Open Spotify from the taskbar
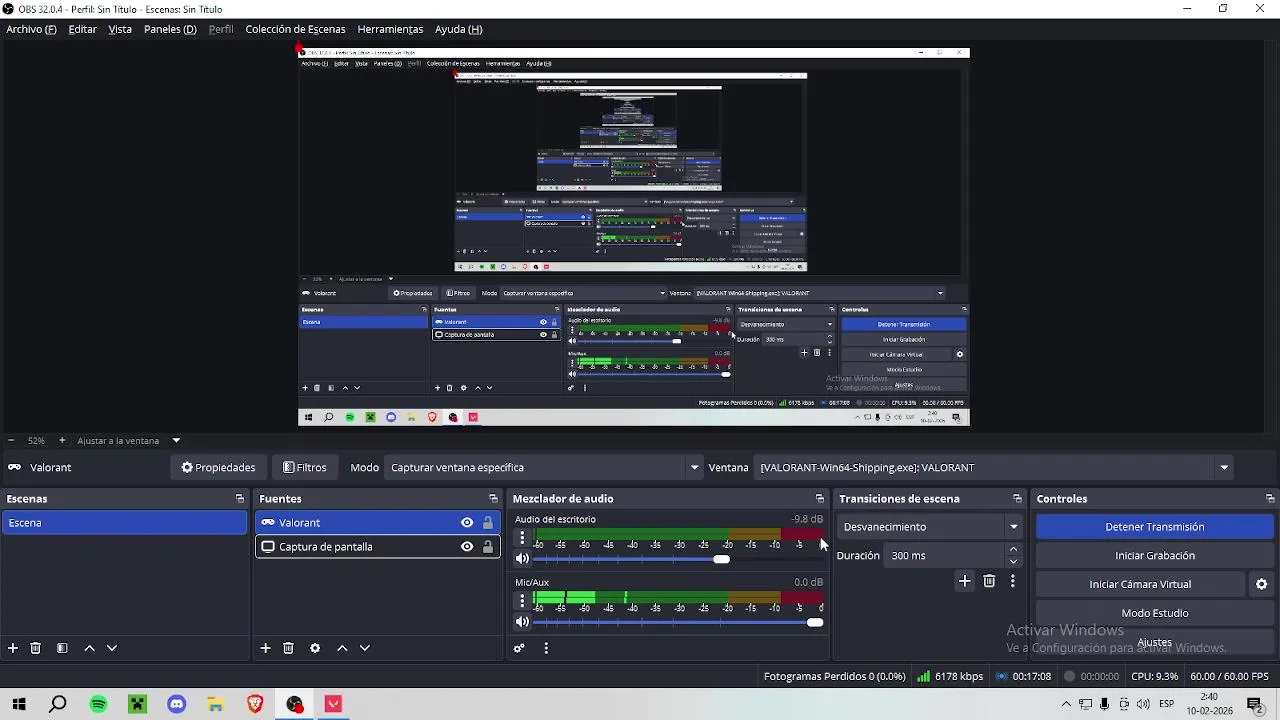The height and width of the screenshot is (720, 1280). [98, 704]
